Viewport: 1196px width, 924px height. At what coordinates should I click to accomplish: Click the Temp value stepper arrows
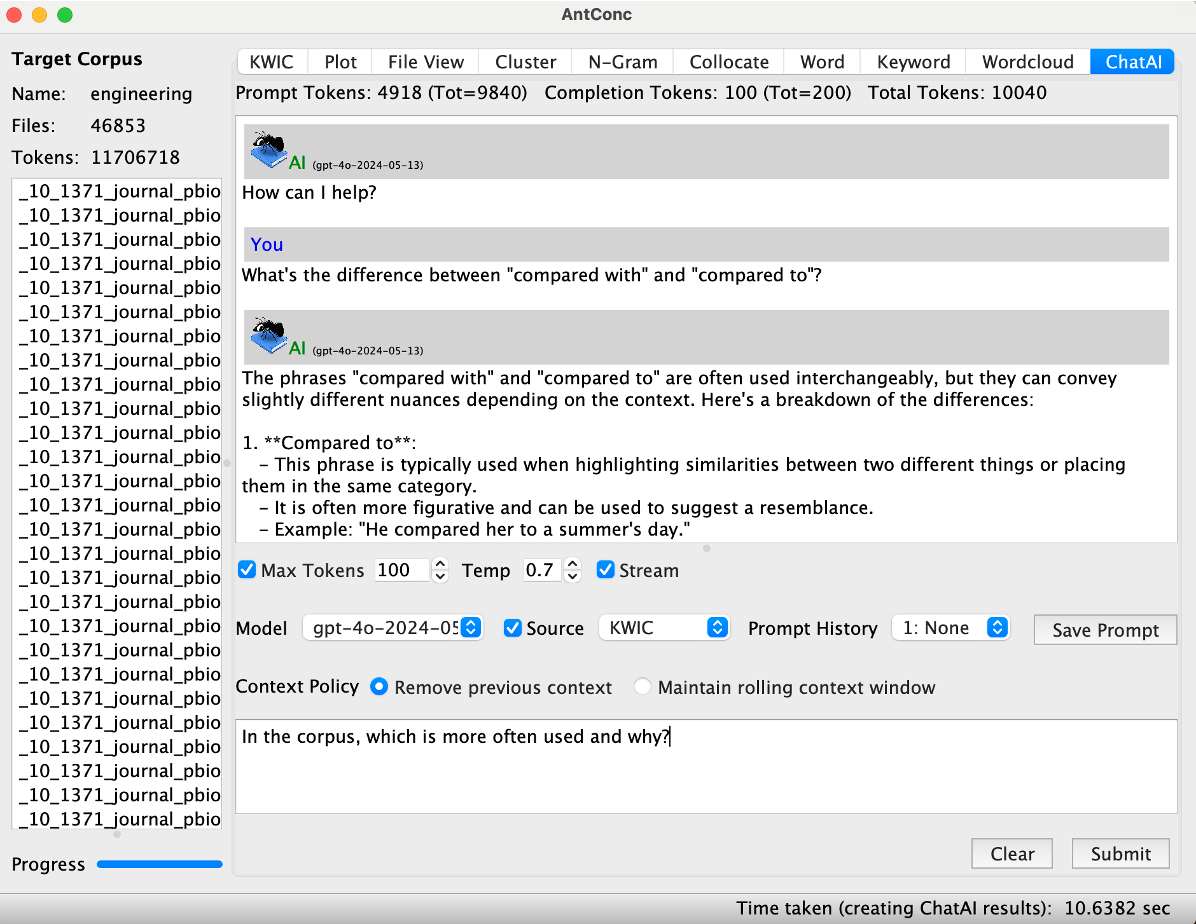[572, 570]
